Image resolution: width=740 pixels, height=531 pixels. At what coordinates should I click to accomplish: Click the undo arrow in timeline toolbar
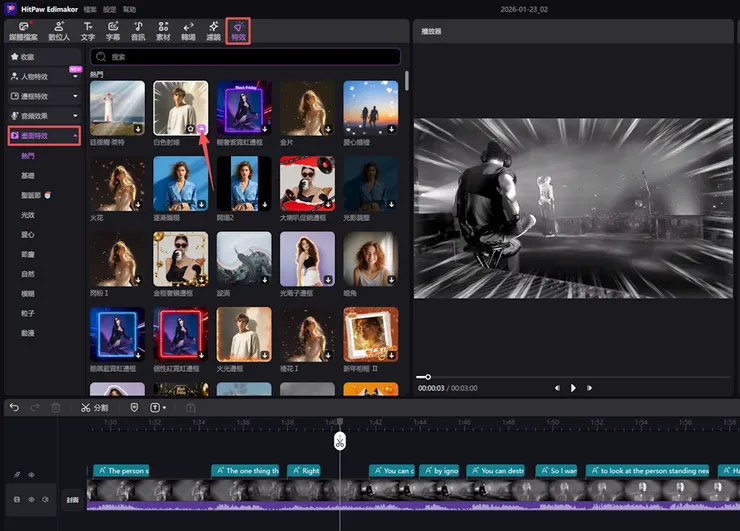coord(14,408)
